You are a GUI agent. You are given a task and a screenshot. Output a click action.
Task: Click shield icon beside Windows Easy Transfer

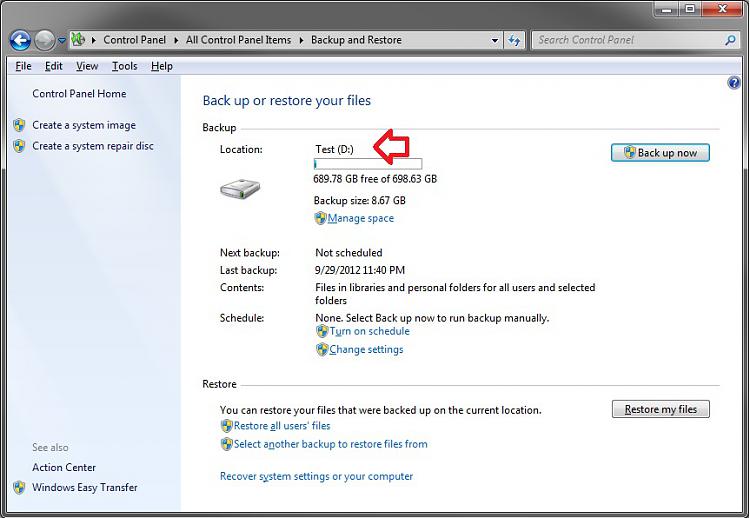click(19, 487)
